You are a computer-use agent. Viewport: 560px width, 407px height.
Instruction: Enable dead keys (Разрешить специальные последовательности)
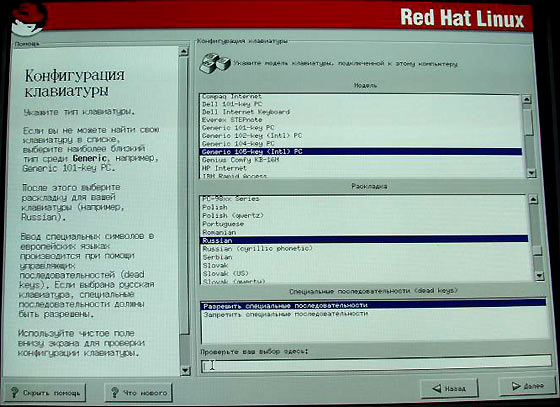pos(374,306)
